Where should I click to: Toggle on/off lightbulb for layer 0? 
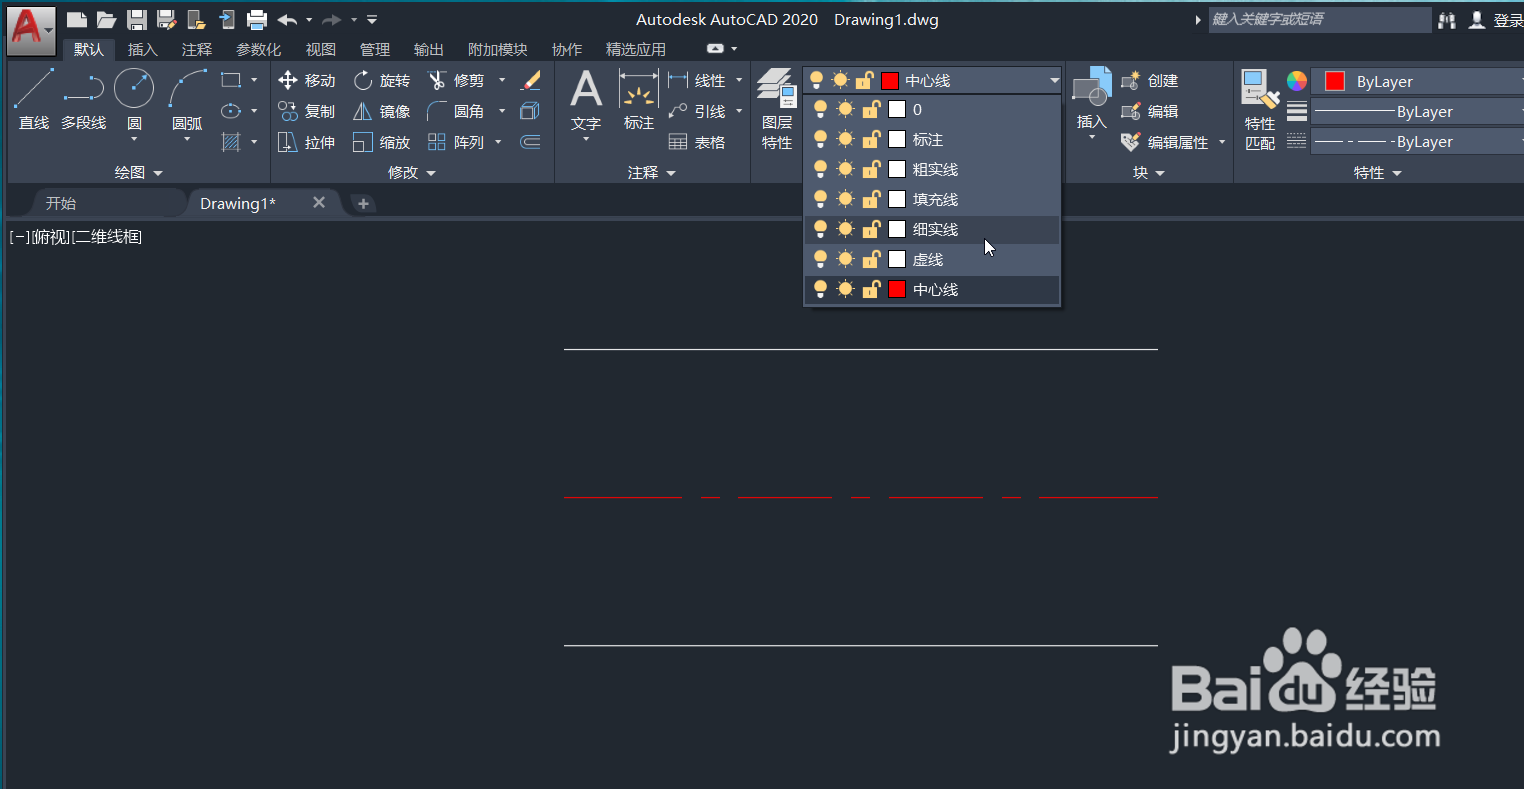tap(821, 110)
